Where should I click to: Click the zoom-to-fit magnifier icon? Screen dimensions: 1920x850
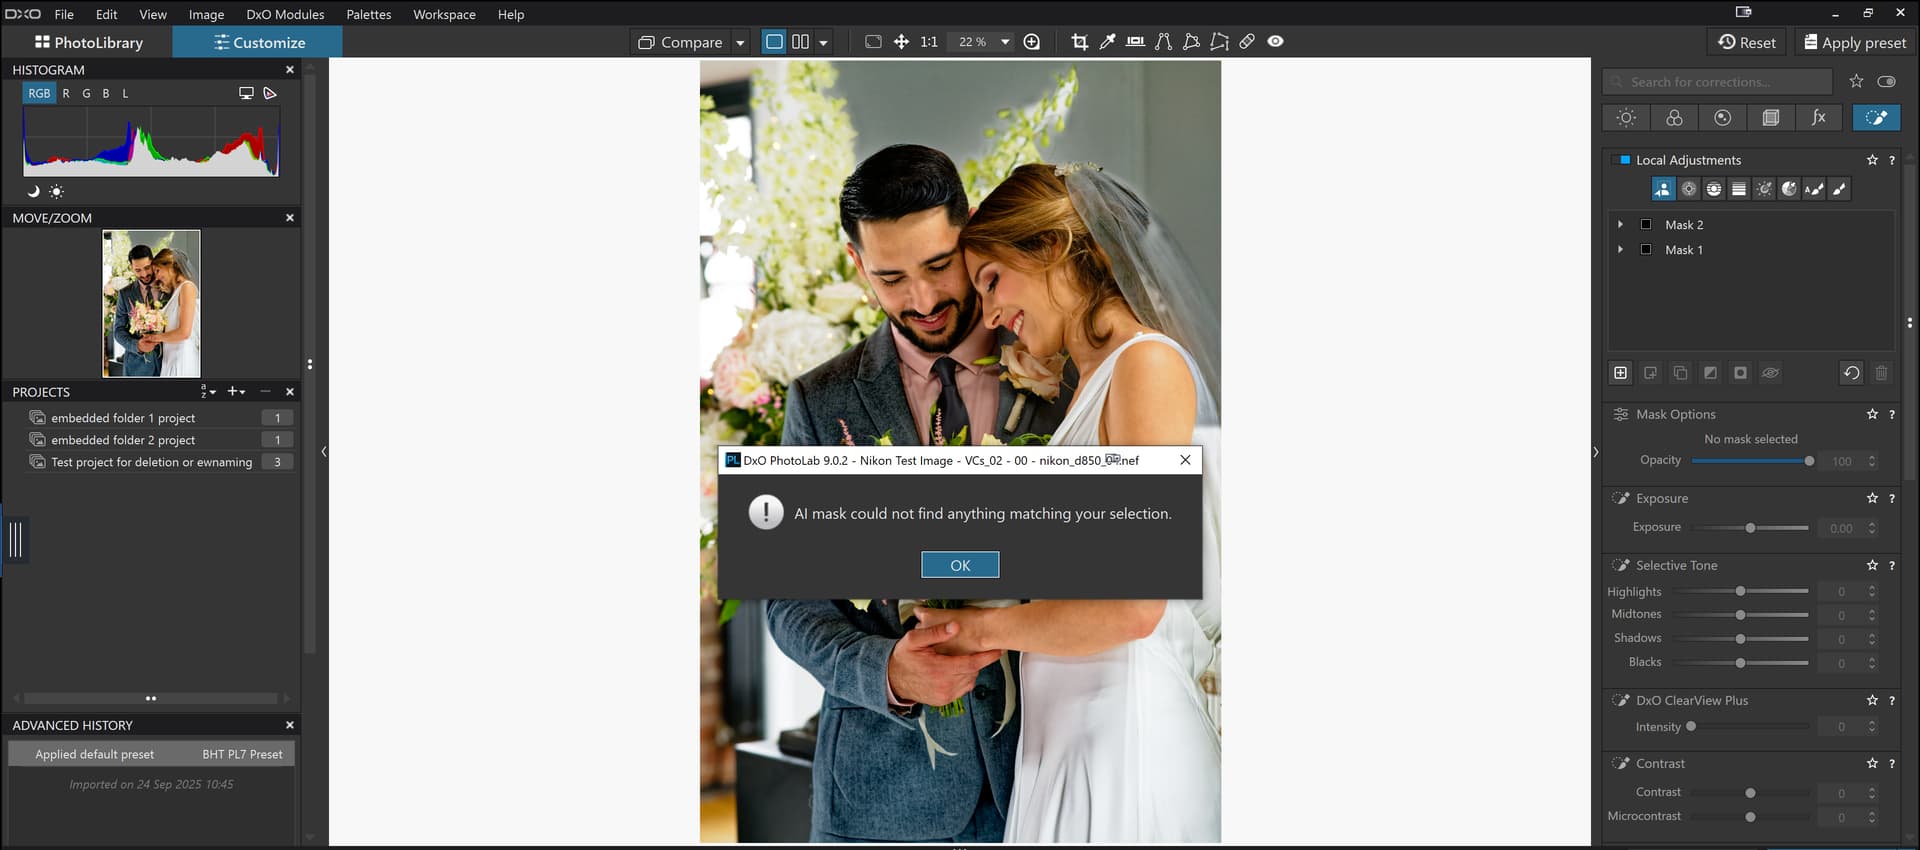(x=1032, y=42)
